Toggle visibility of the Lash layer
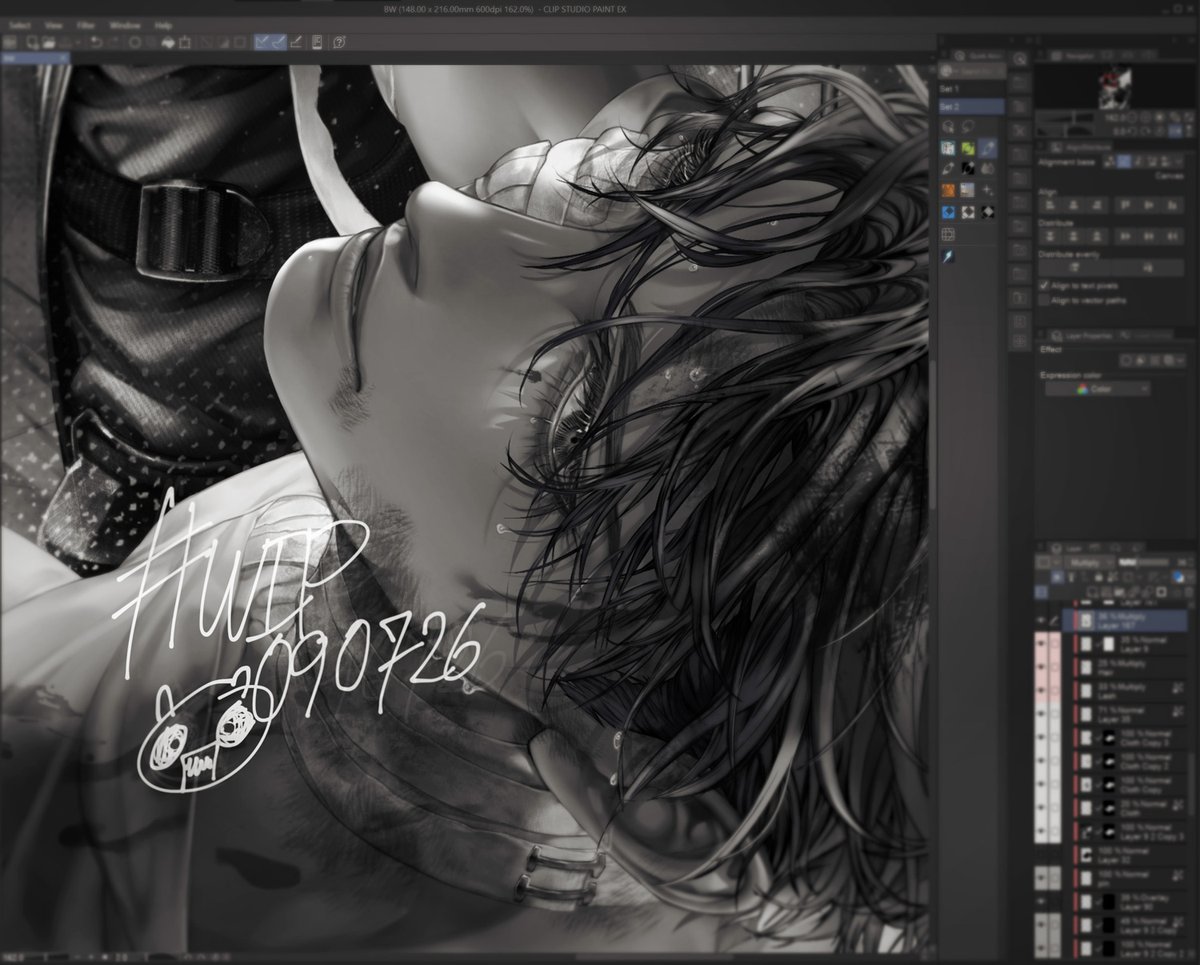This screenshot has height=965, width=1200. point(1041,690)
